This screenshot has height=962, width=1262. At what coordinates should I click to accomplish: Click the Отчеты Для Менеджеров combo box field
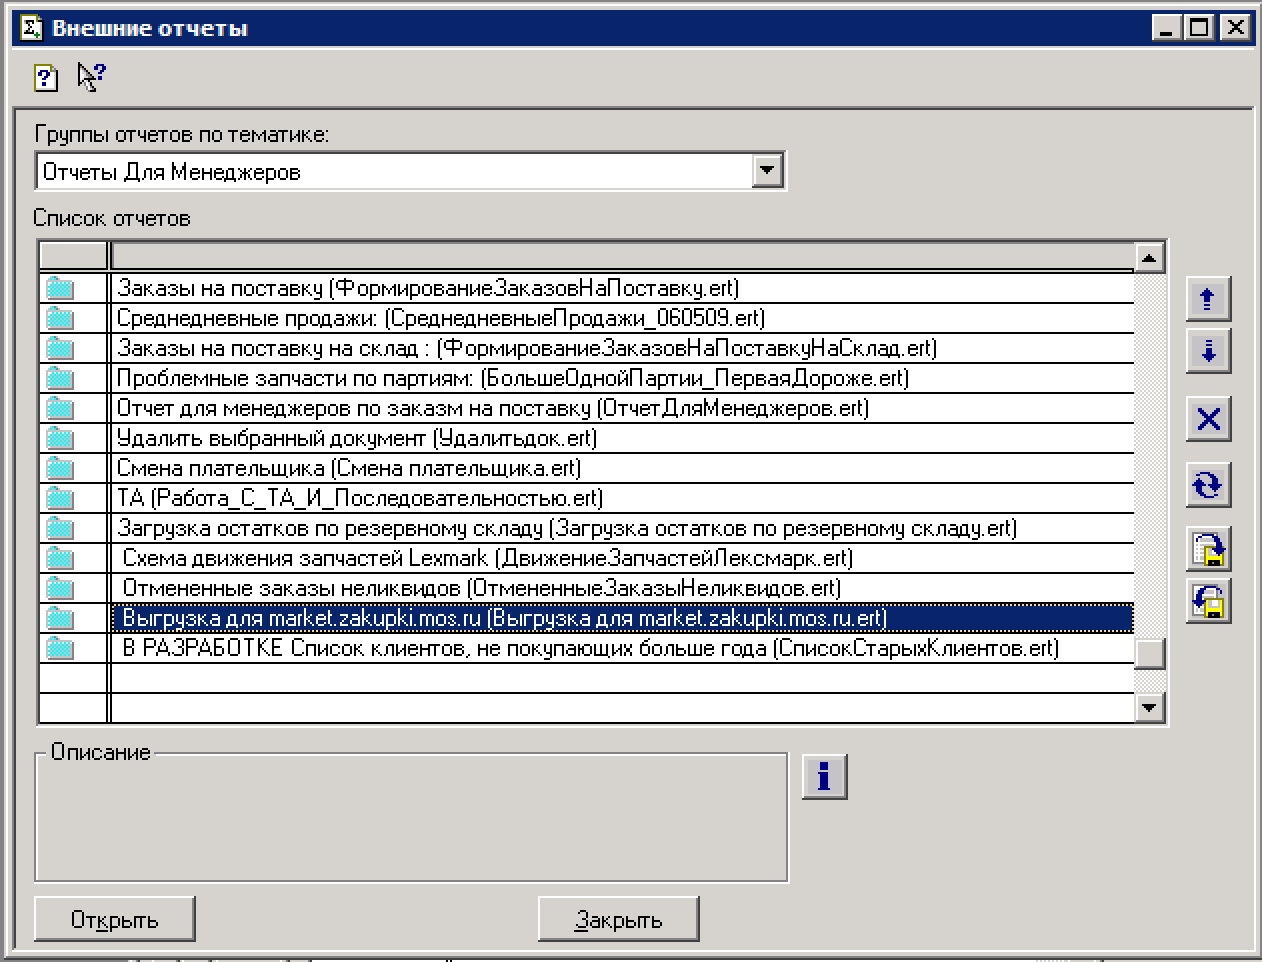click(x=395, y=172)
